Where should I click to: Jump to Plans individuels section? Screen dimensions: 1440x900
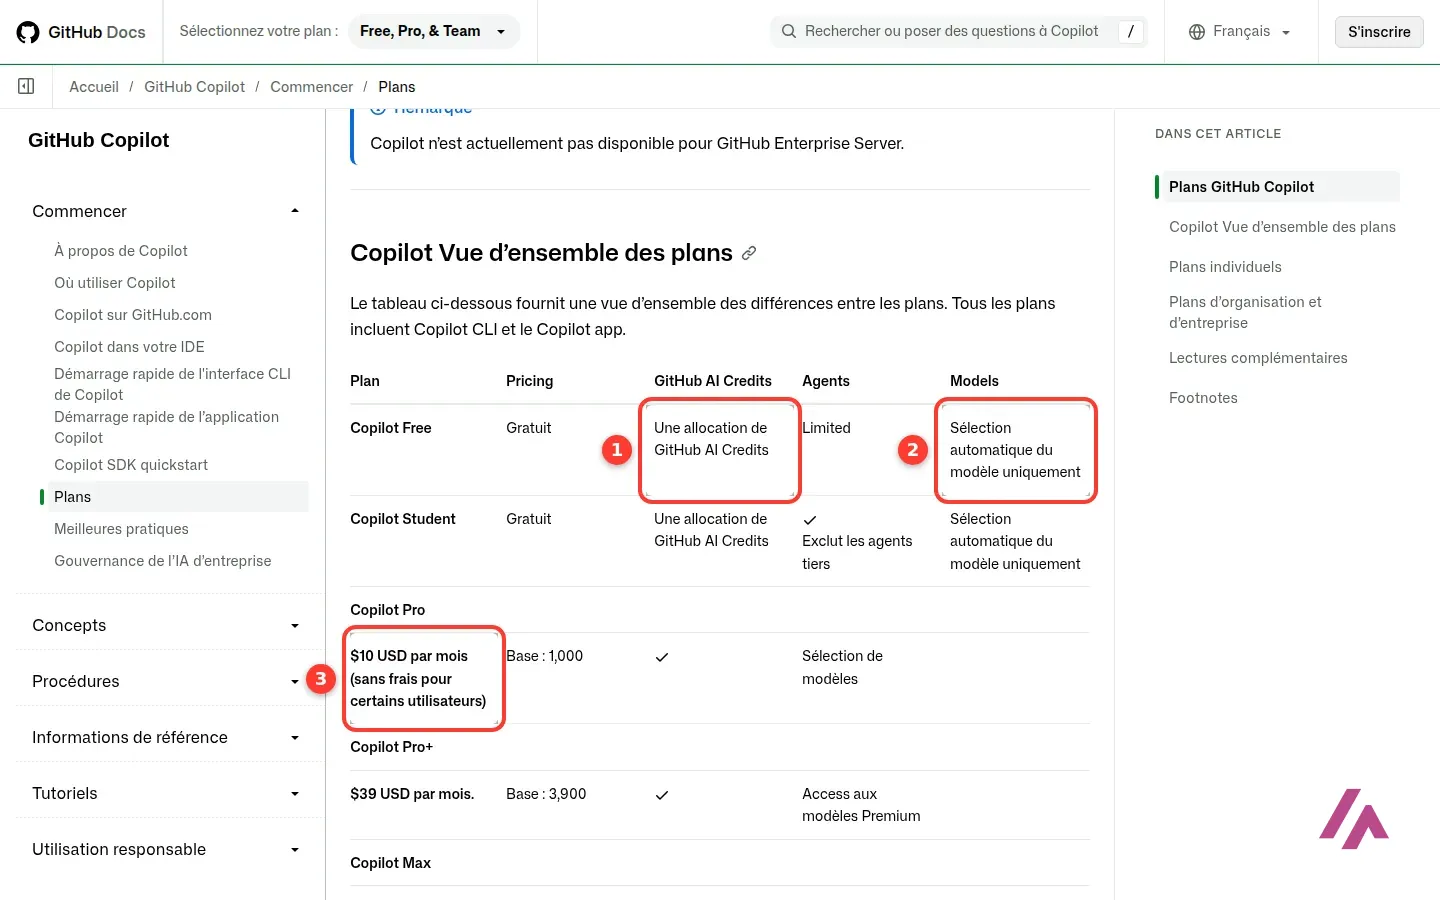tap(1225, 267)
